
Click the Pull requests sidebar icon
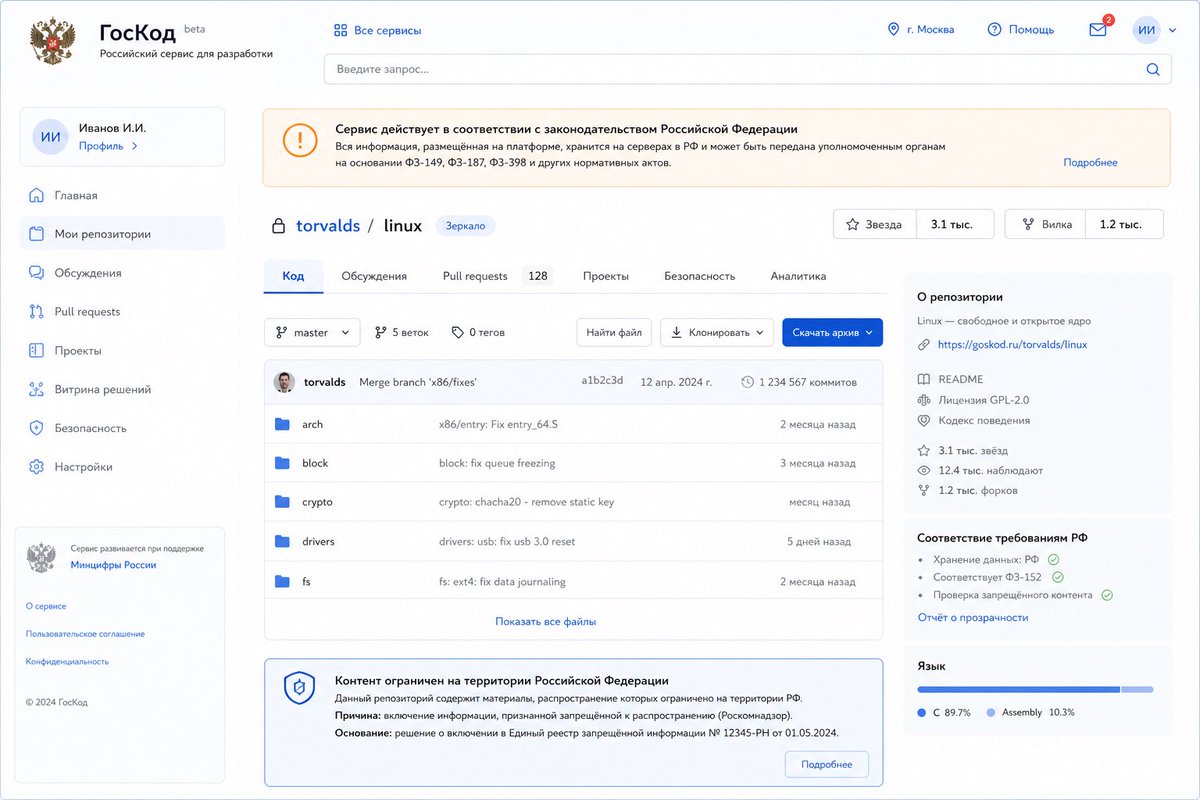[37, 312]
